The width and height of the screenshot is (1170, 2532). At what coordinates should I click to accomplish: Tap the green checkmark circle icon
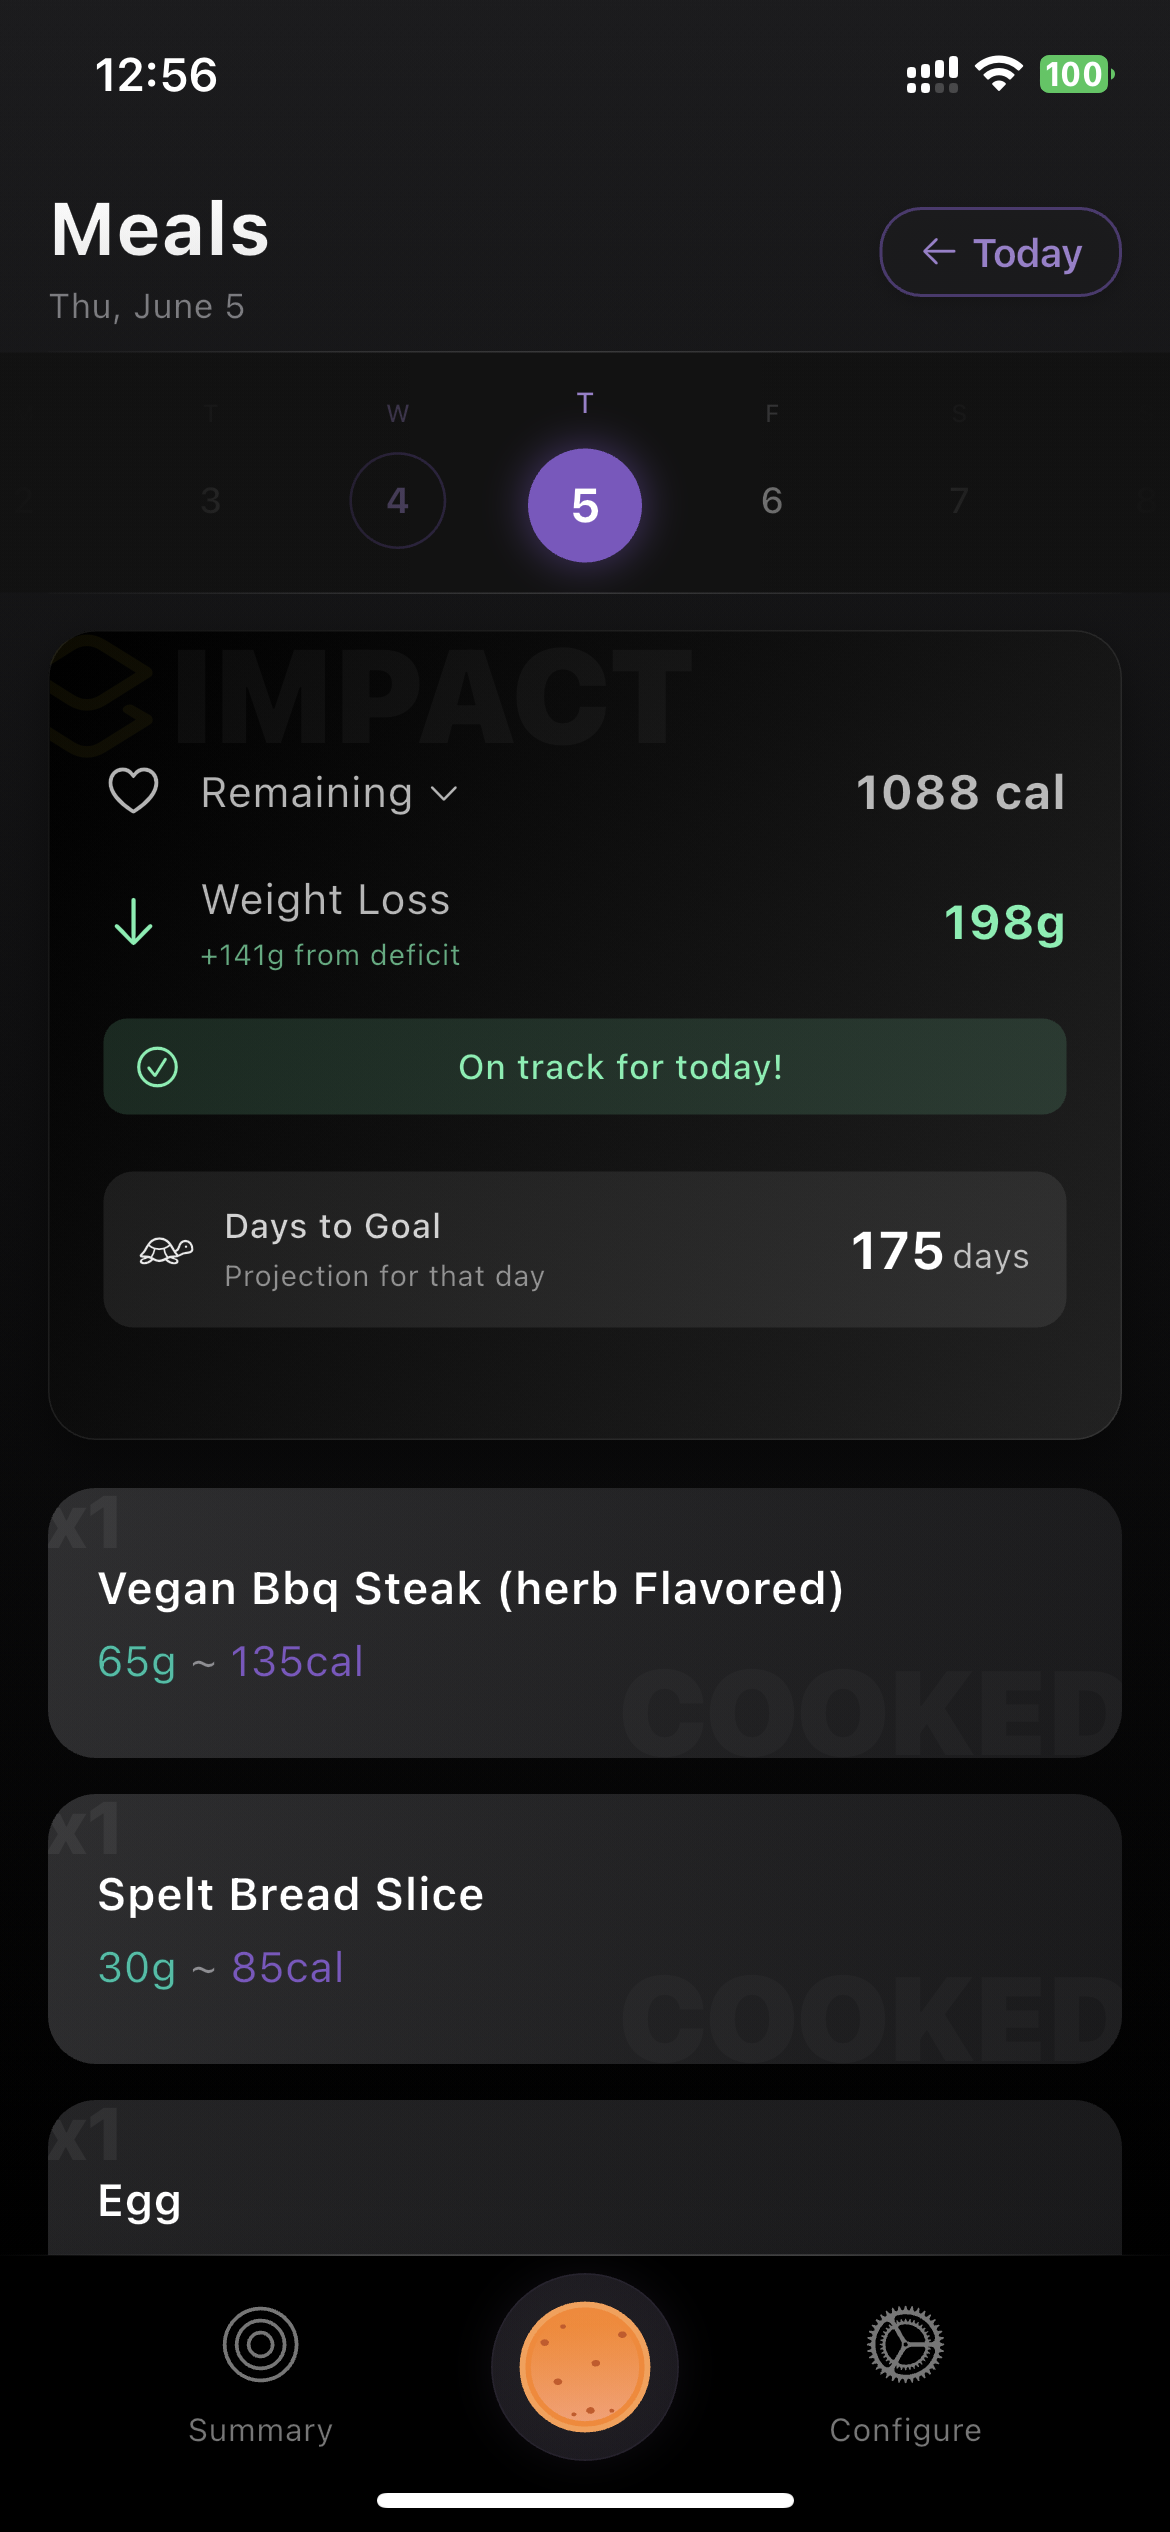coord(157,1067)
